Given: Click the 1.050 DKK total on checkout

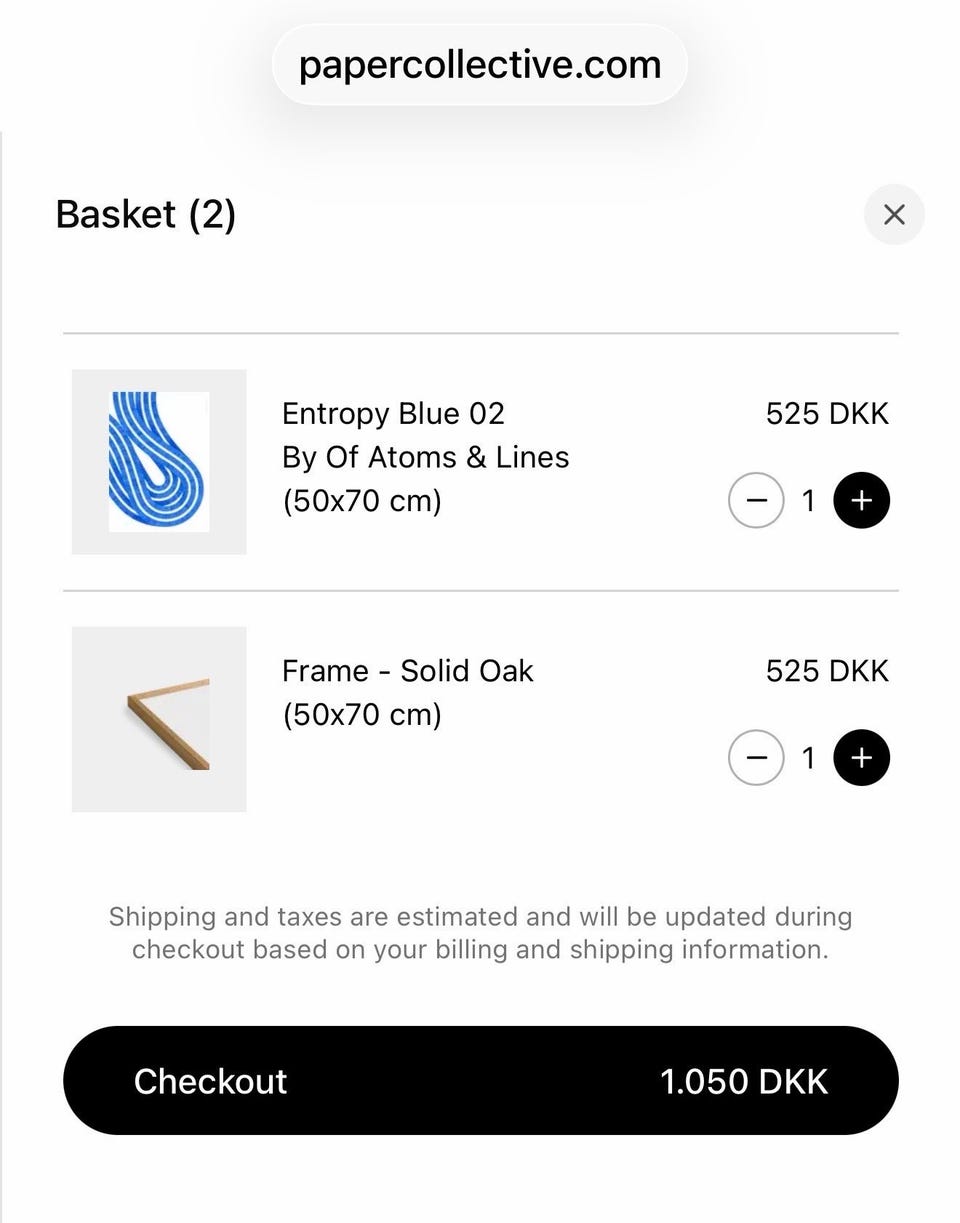Looking at the screenshot, I should pos(744,1081).
